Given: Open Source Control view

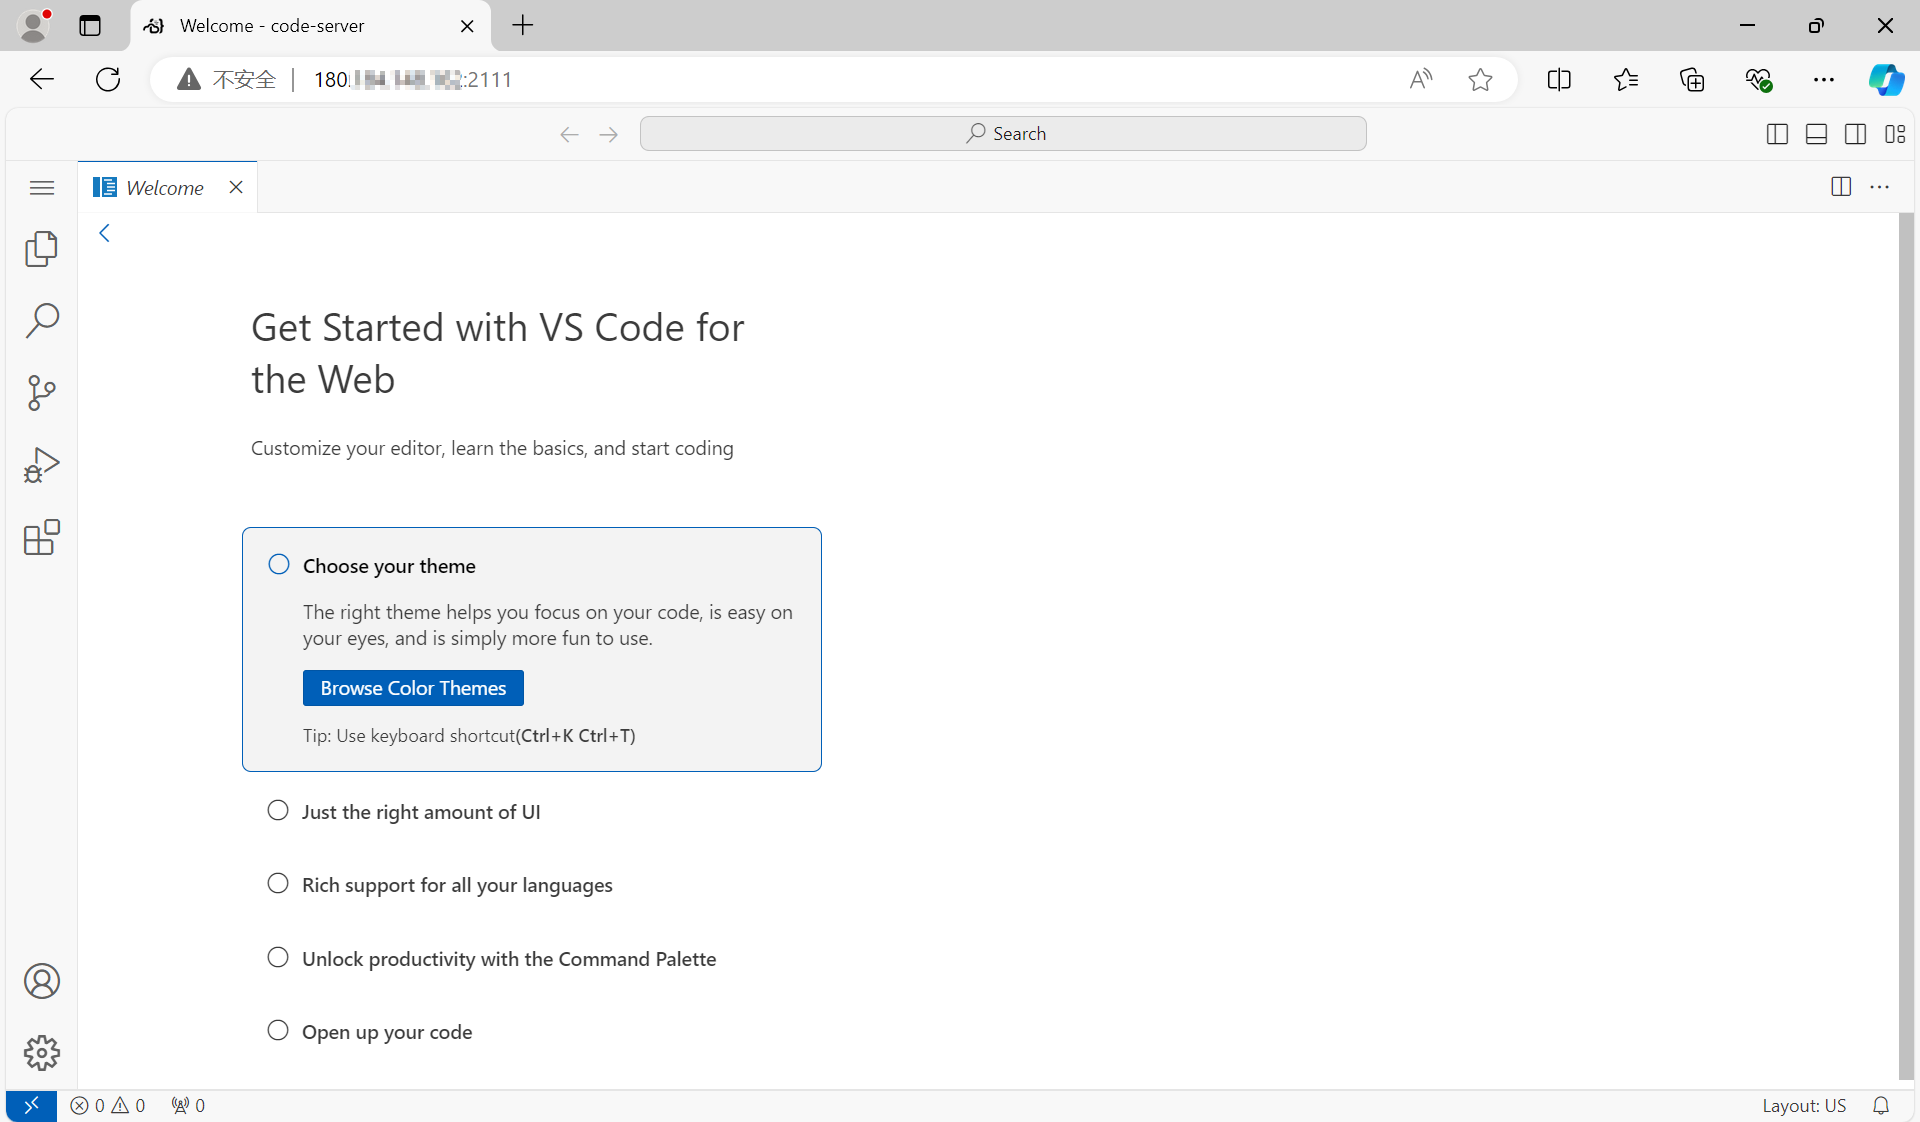Looking at the screenshot, I should click(41, 393).
